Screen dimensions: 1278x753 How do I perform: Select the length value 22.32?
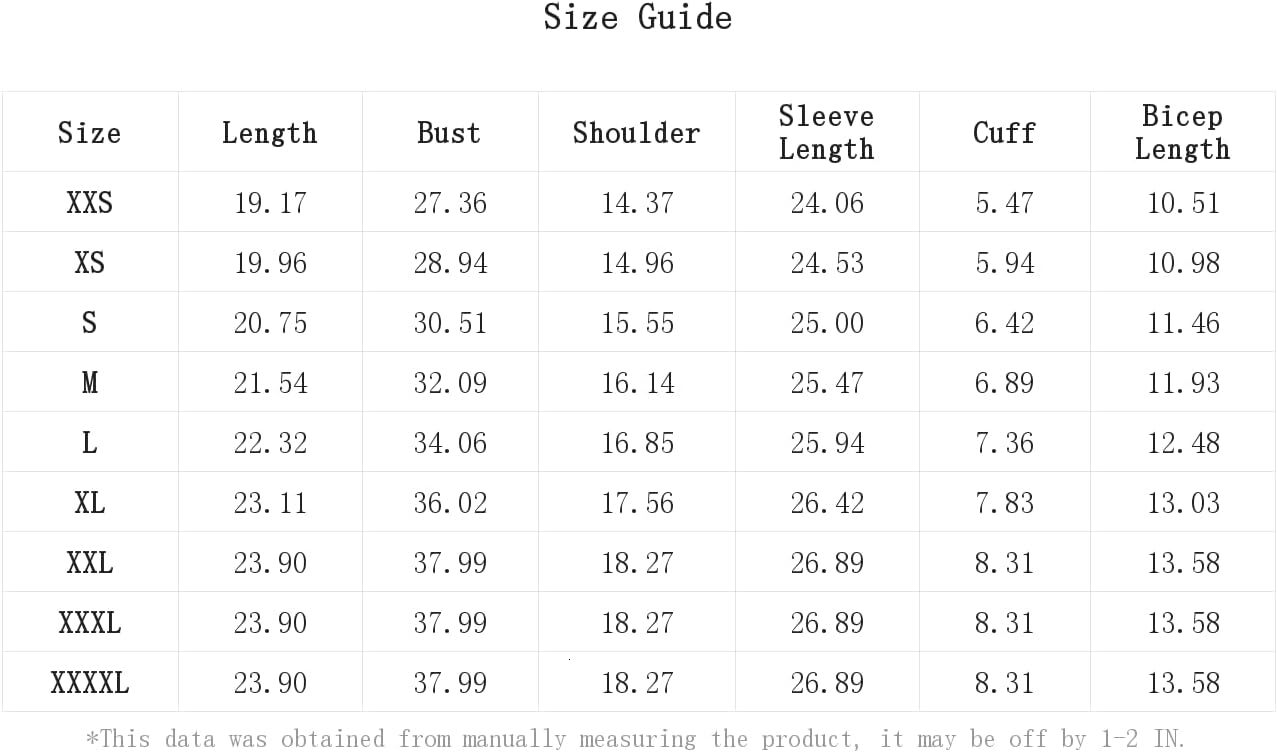(x=270, y=443)
